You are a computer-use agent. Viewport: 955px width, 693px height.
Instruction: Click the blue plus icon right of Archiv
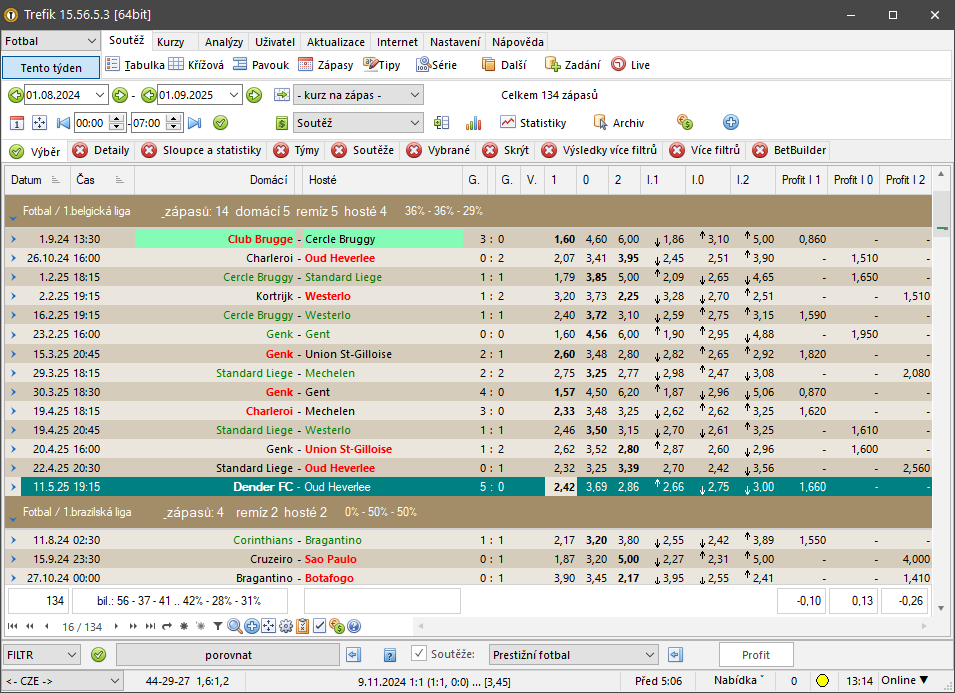click(x=731, y=122)
